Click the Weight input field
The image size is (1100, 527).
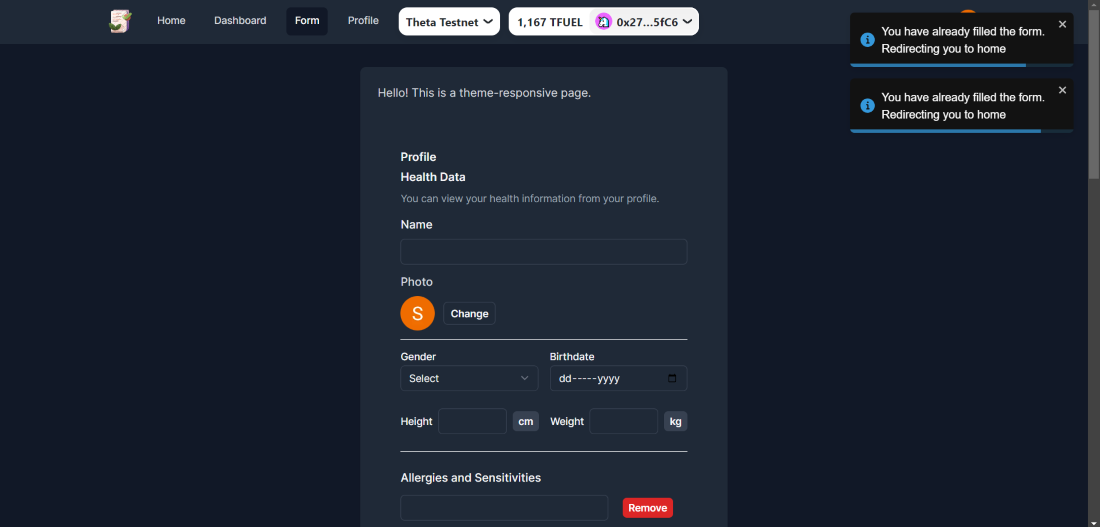click(623, 422)
